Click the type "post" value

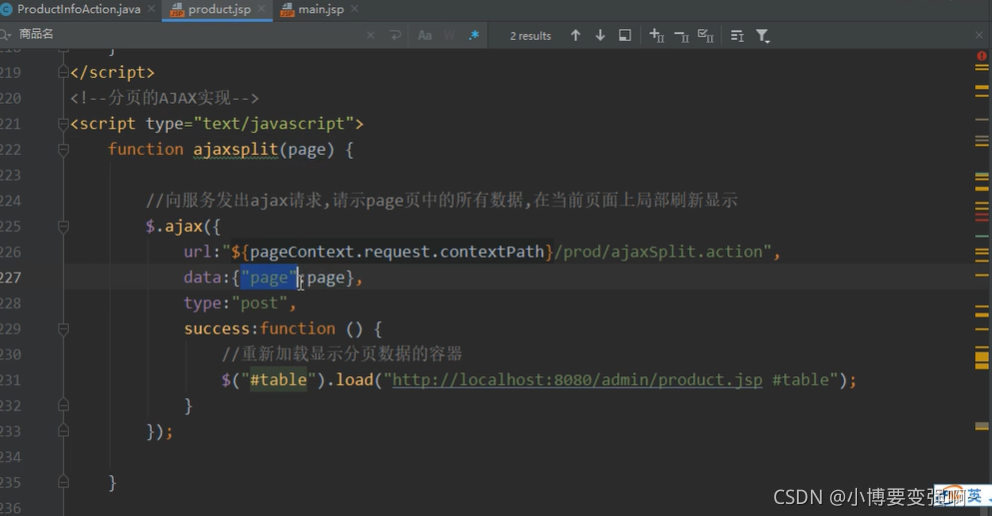pyautogui.click(x=259, y=303)
